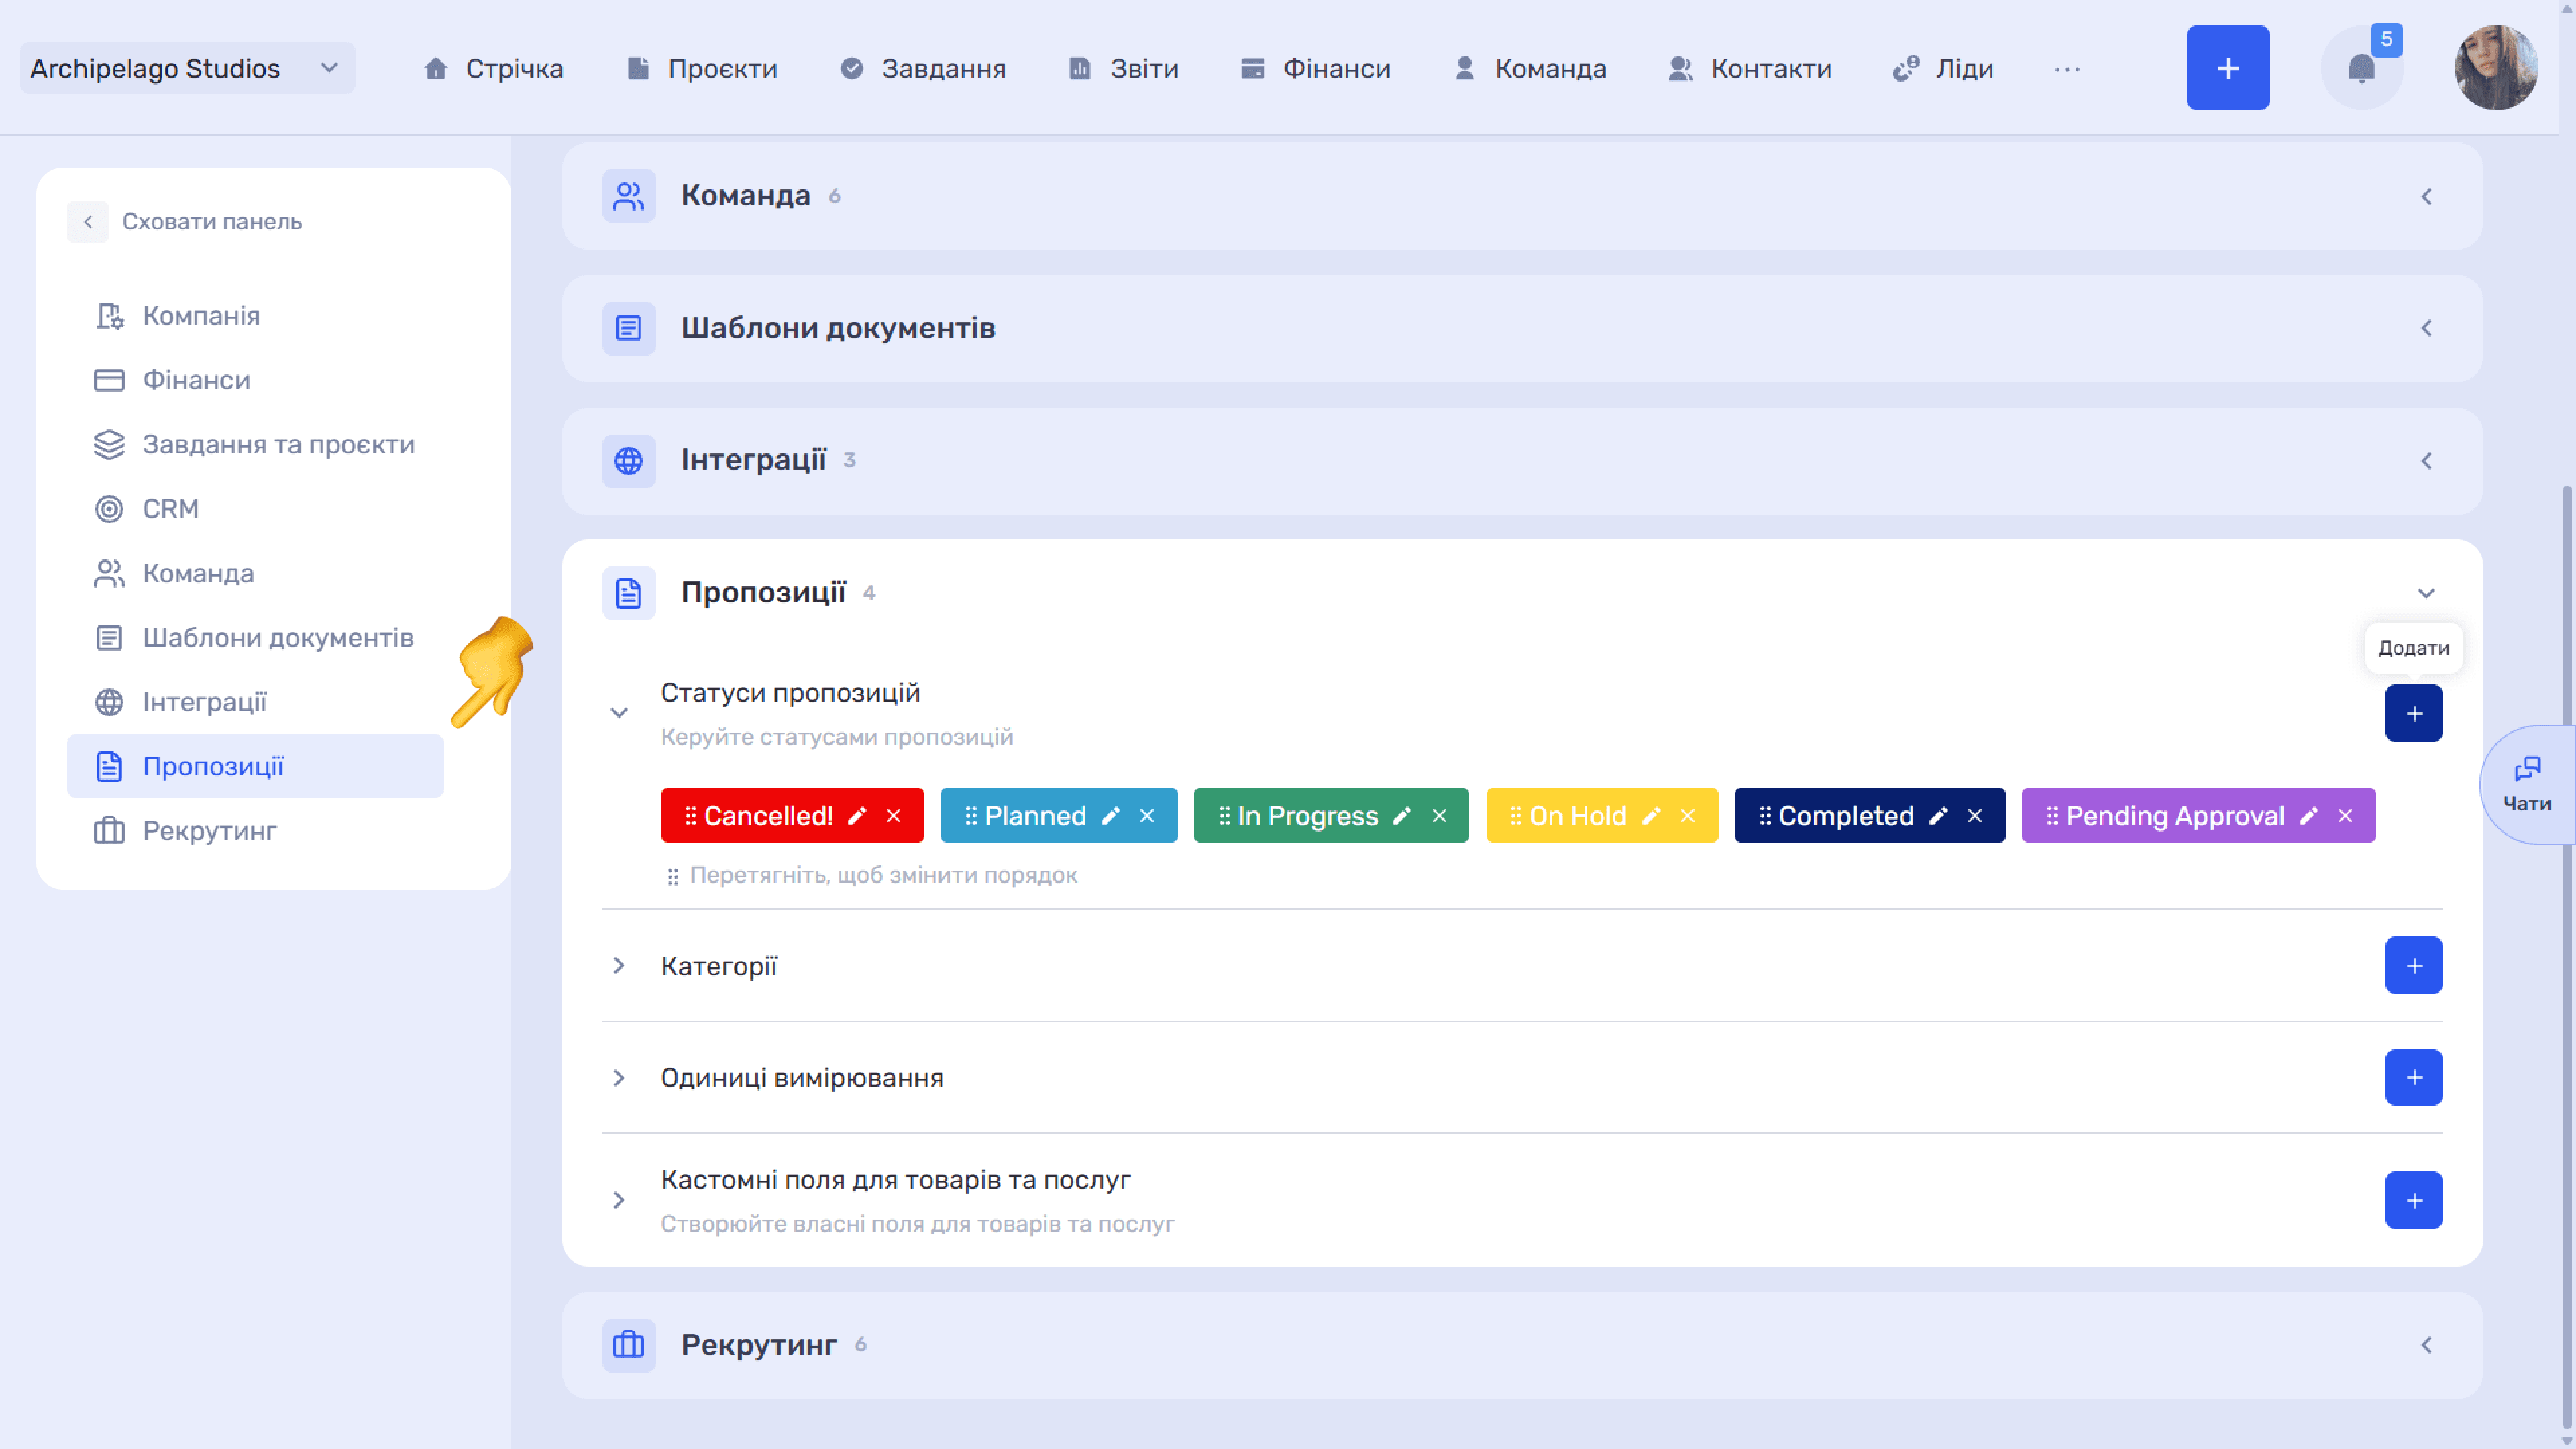Edit the Pending Approval status

tap(2308, 816)
